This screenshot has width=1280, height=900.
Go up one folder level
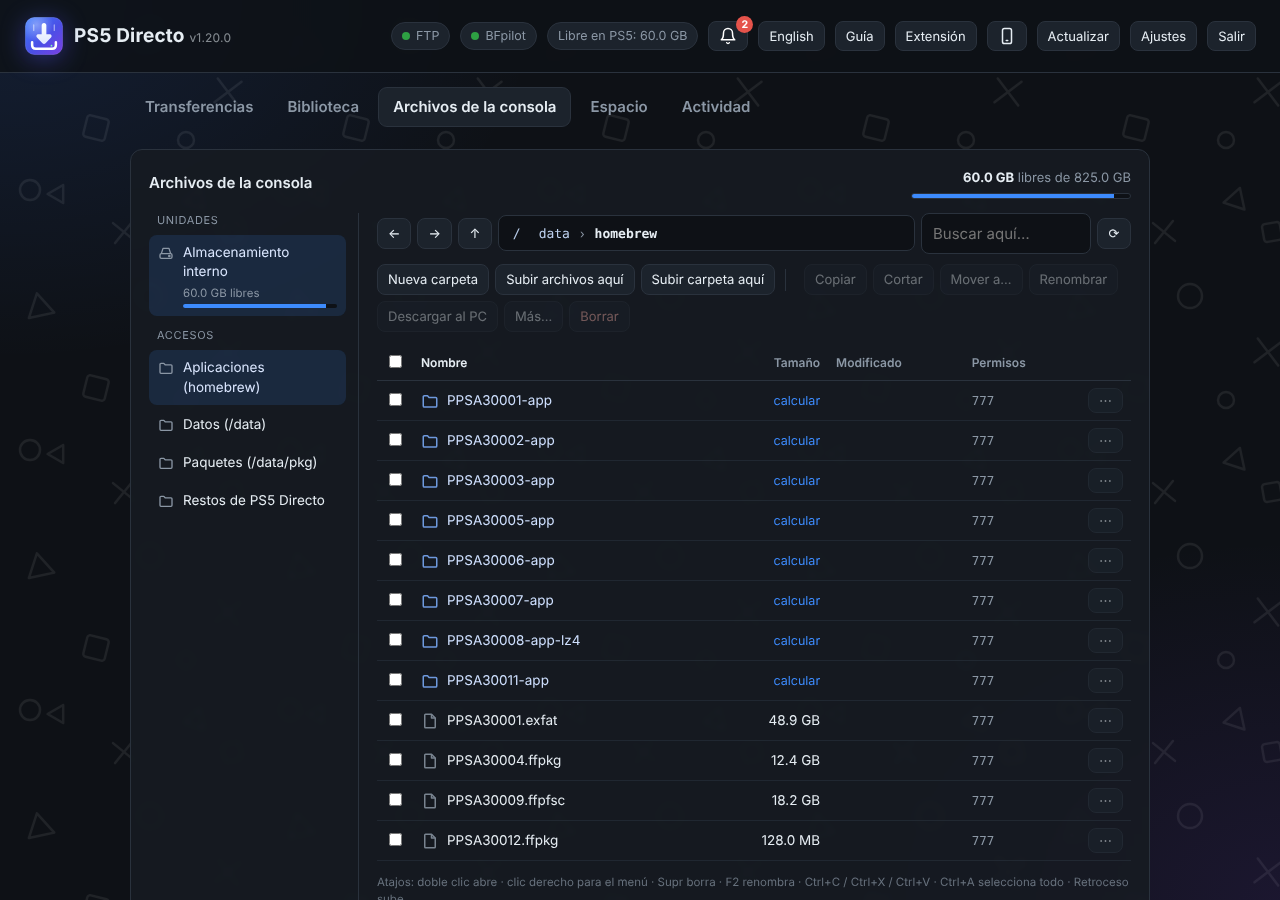475,233
